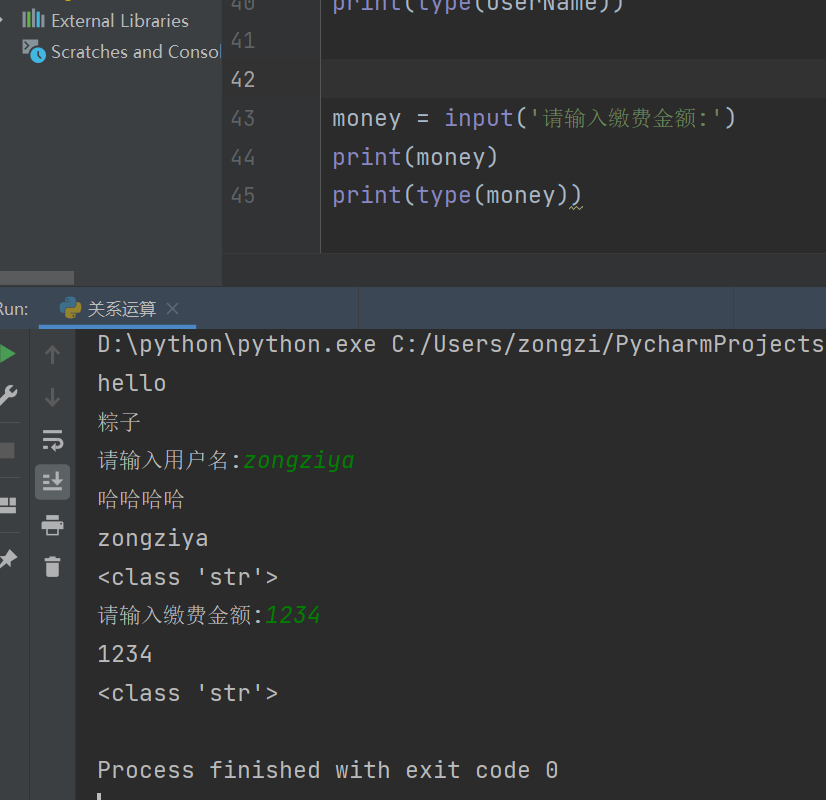The width and height of the screenshot is (826, 800).
Task: Pin the Run tab
Action: (7, 559)
